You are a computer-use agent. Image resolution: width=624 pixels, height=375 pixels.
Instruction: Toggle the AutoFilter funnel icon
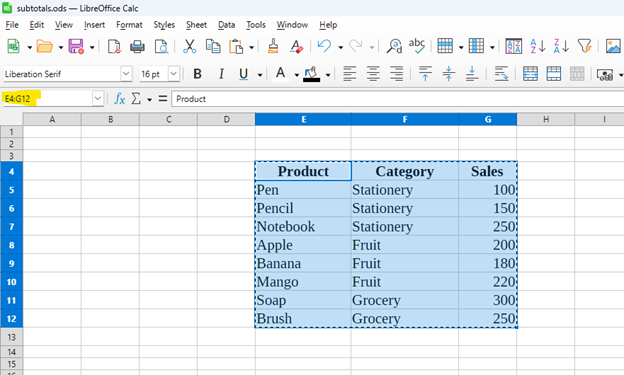tap(585, 46)
